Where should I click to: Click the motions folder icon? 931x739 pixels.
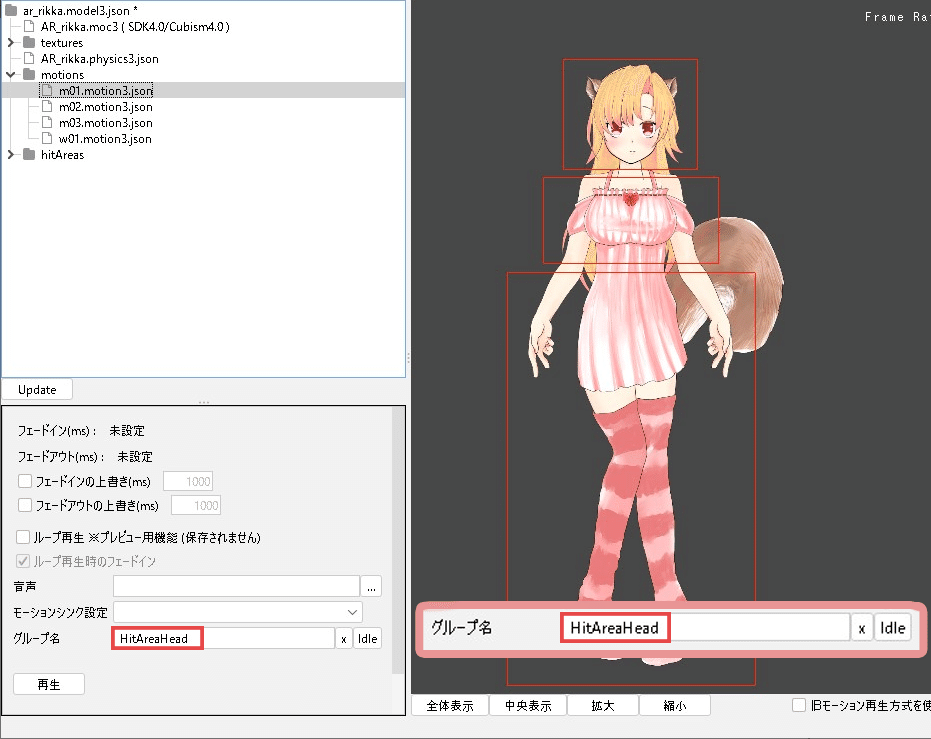pos(28,74)
